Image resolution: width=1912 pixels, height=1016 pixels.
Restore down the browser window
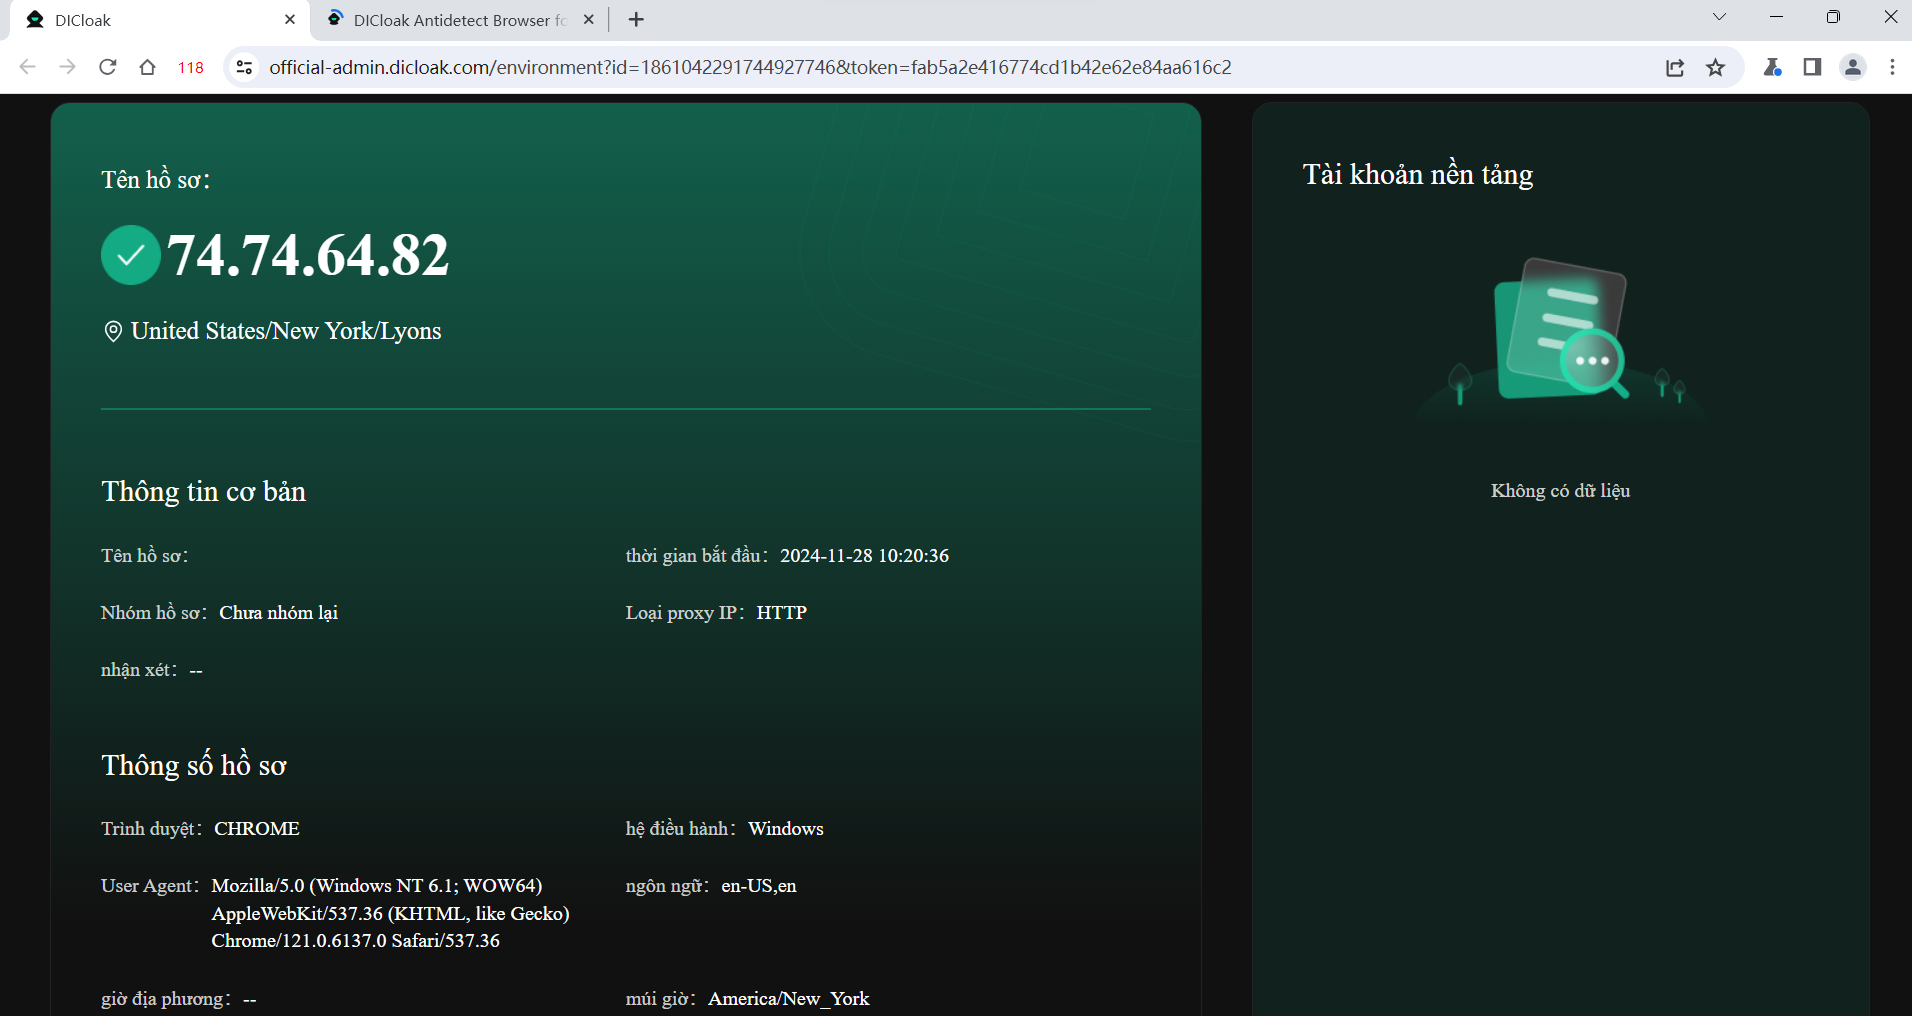tap(1833, 17)
